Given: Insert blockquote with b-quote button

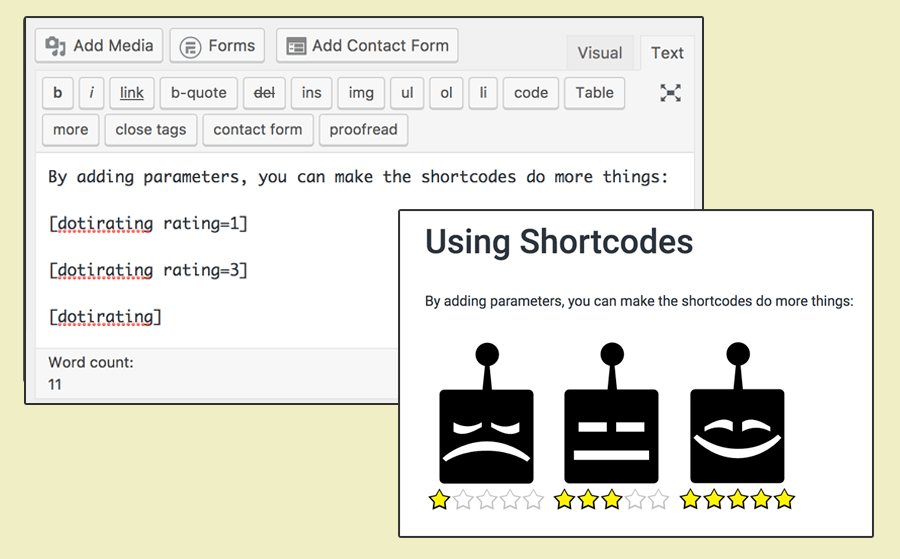Looking at the screenshot, I should pos(198,93).
